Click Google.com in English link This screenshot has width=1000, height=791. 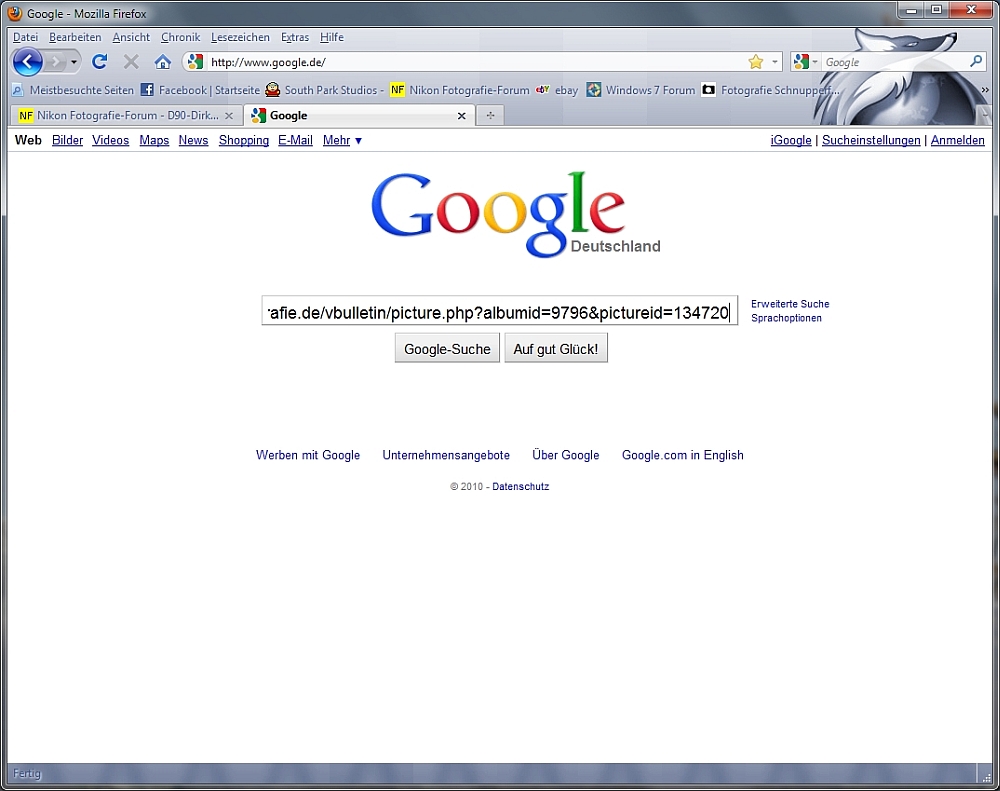[682, 455]
